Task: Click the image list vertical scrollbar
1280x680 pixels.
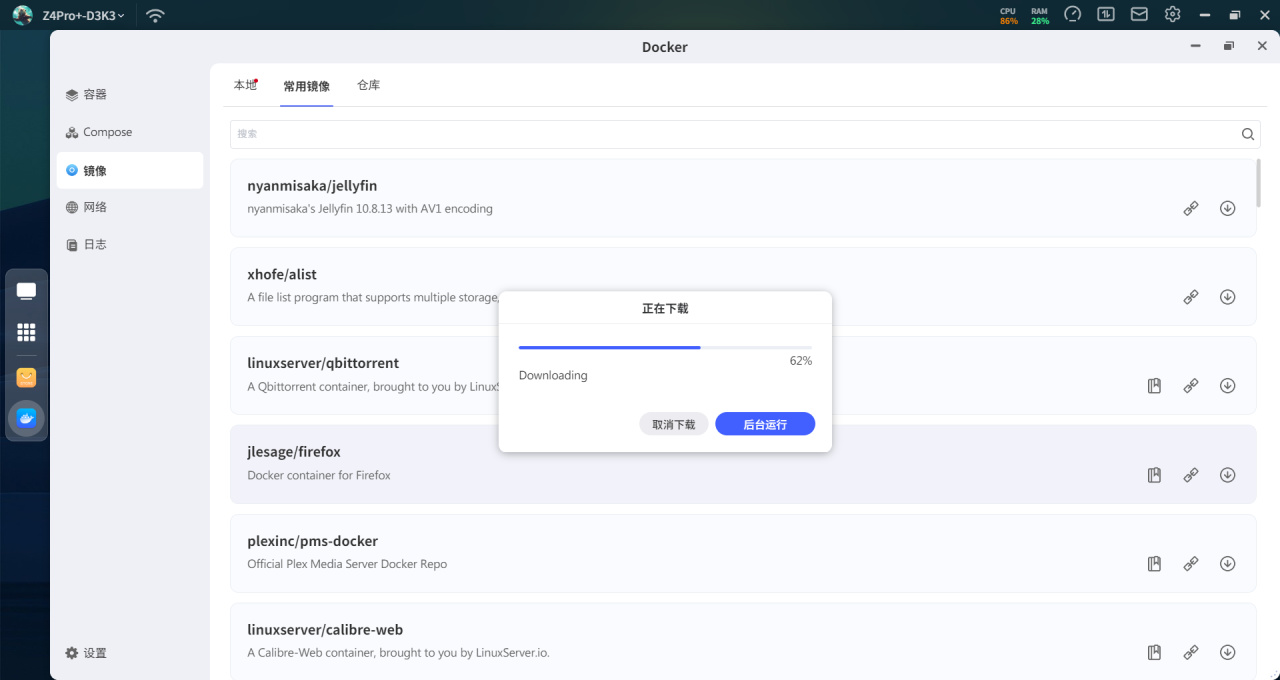Action: point(1258,183)
